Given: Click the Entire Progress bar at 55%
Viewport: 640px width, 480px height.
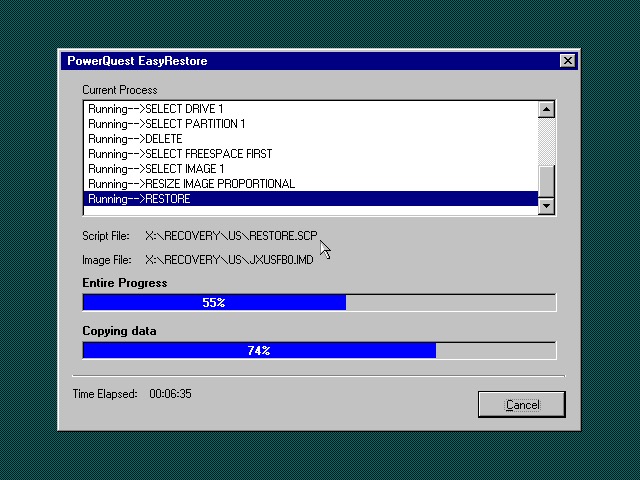Looking at the screenshot, I should [x=214, y=302].
